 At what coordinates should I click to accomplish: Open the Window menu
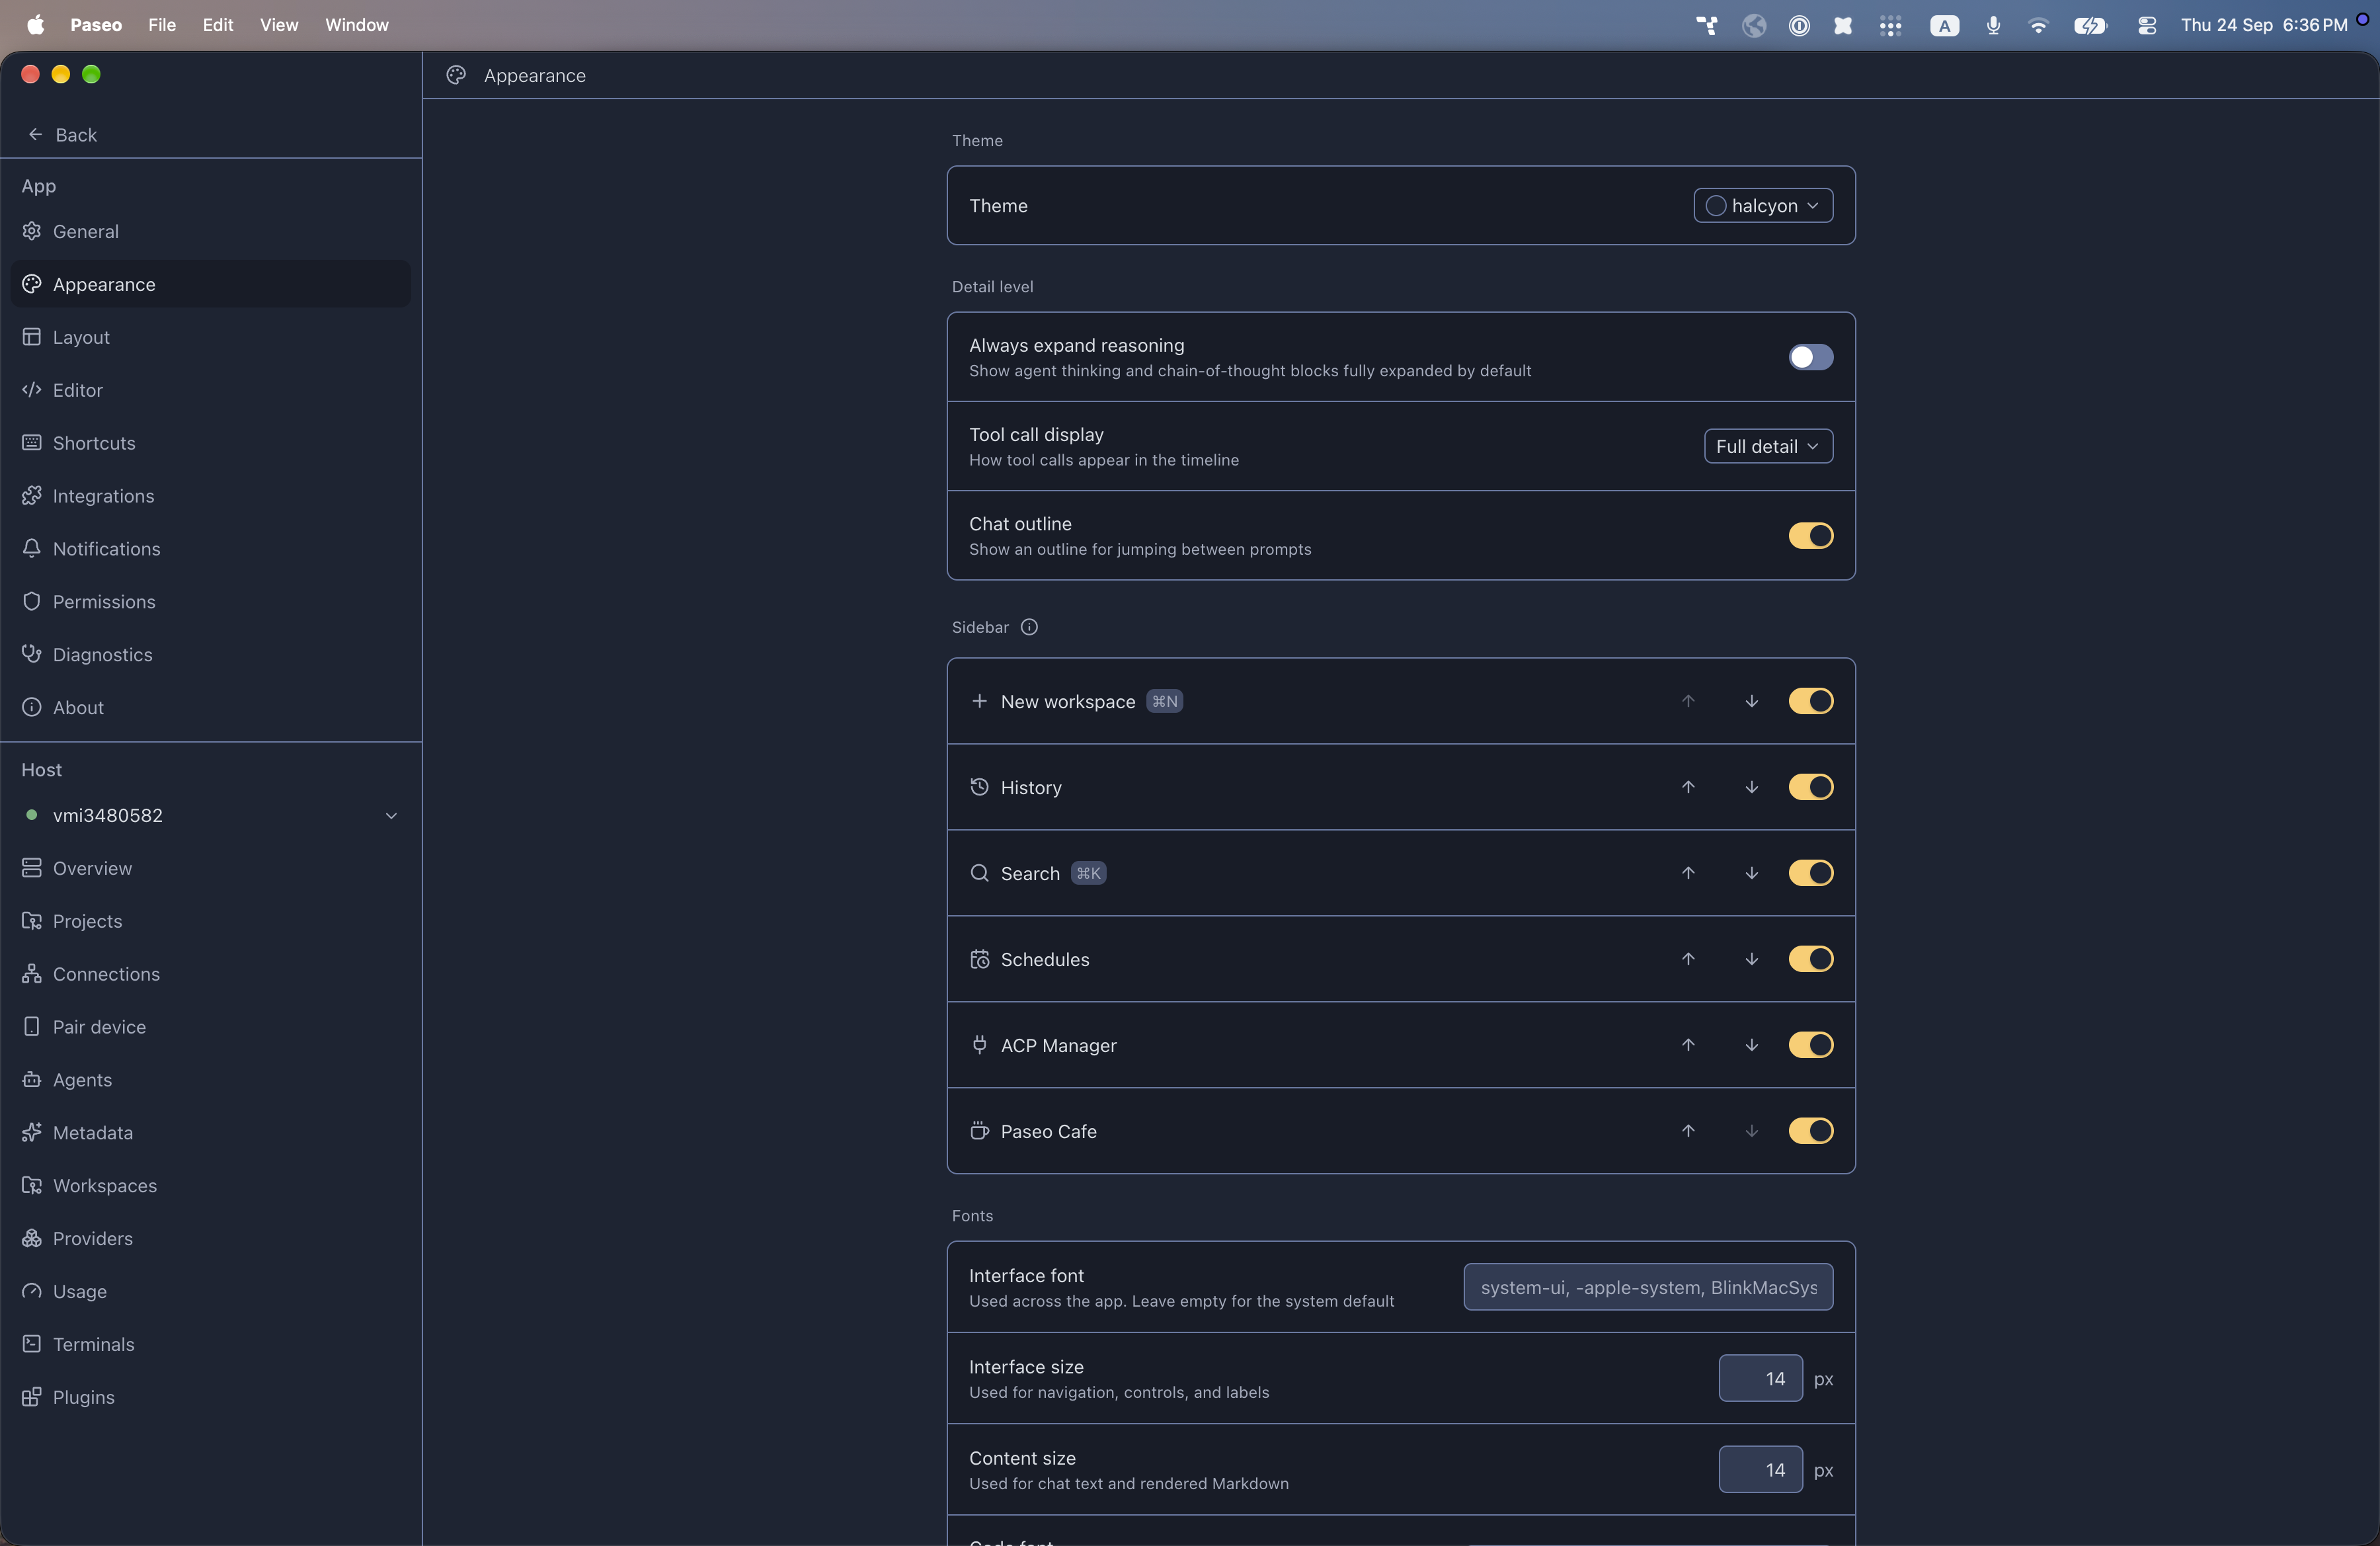pos(357,25)
